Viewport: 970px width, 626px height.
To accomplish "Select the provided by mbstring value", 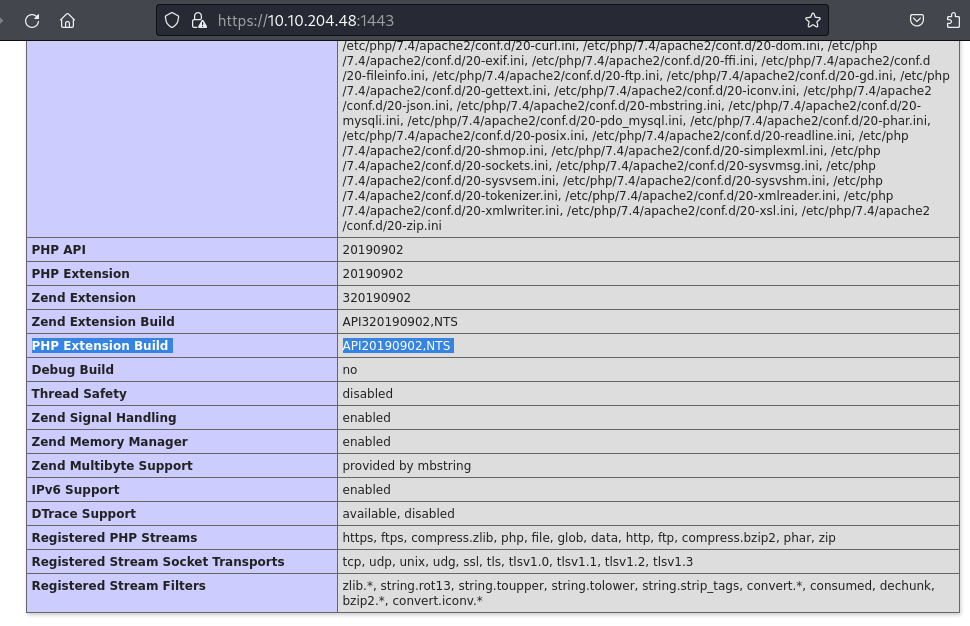I will [406, 466].
